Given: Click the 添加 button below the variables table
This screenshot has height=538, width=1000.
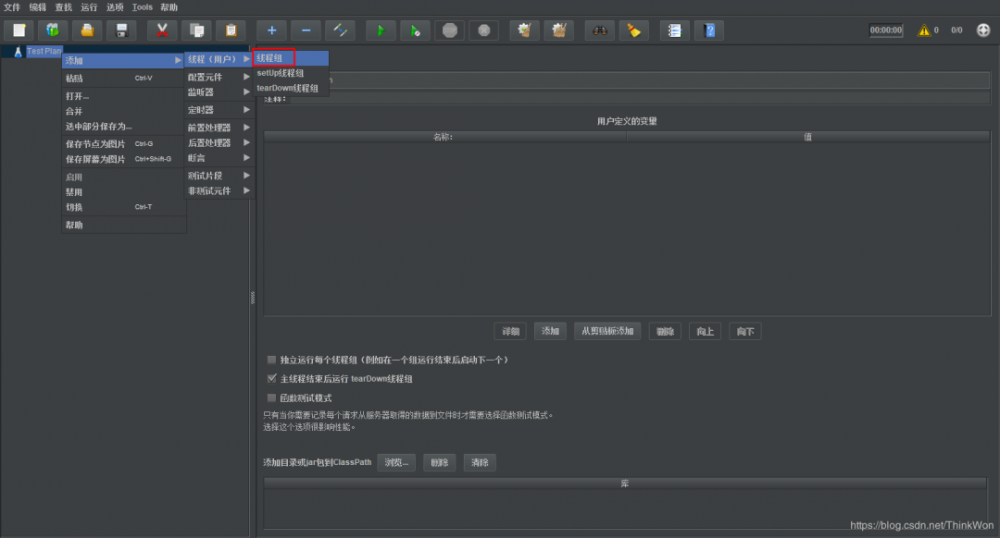Looking at the screenshot, I should (550, 331).
